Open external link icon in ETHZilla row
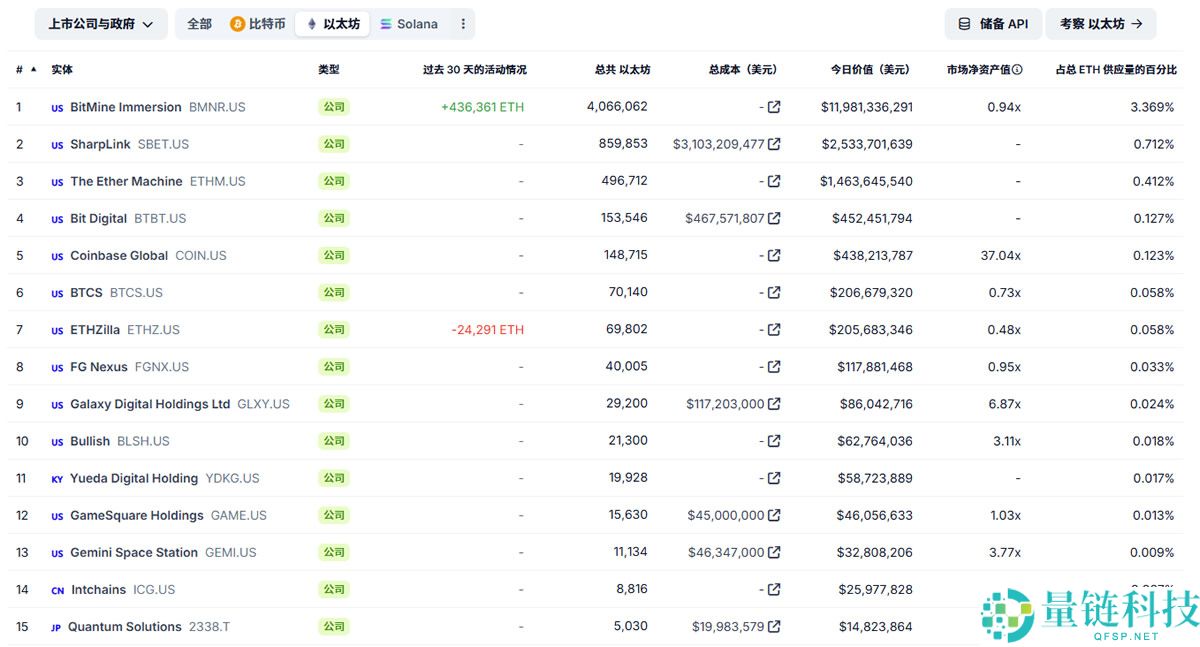 [774, 329]
